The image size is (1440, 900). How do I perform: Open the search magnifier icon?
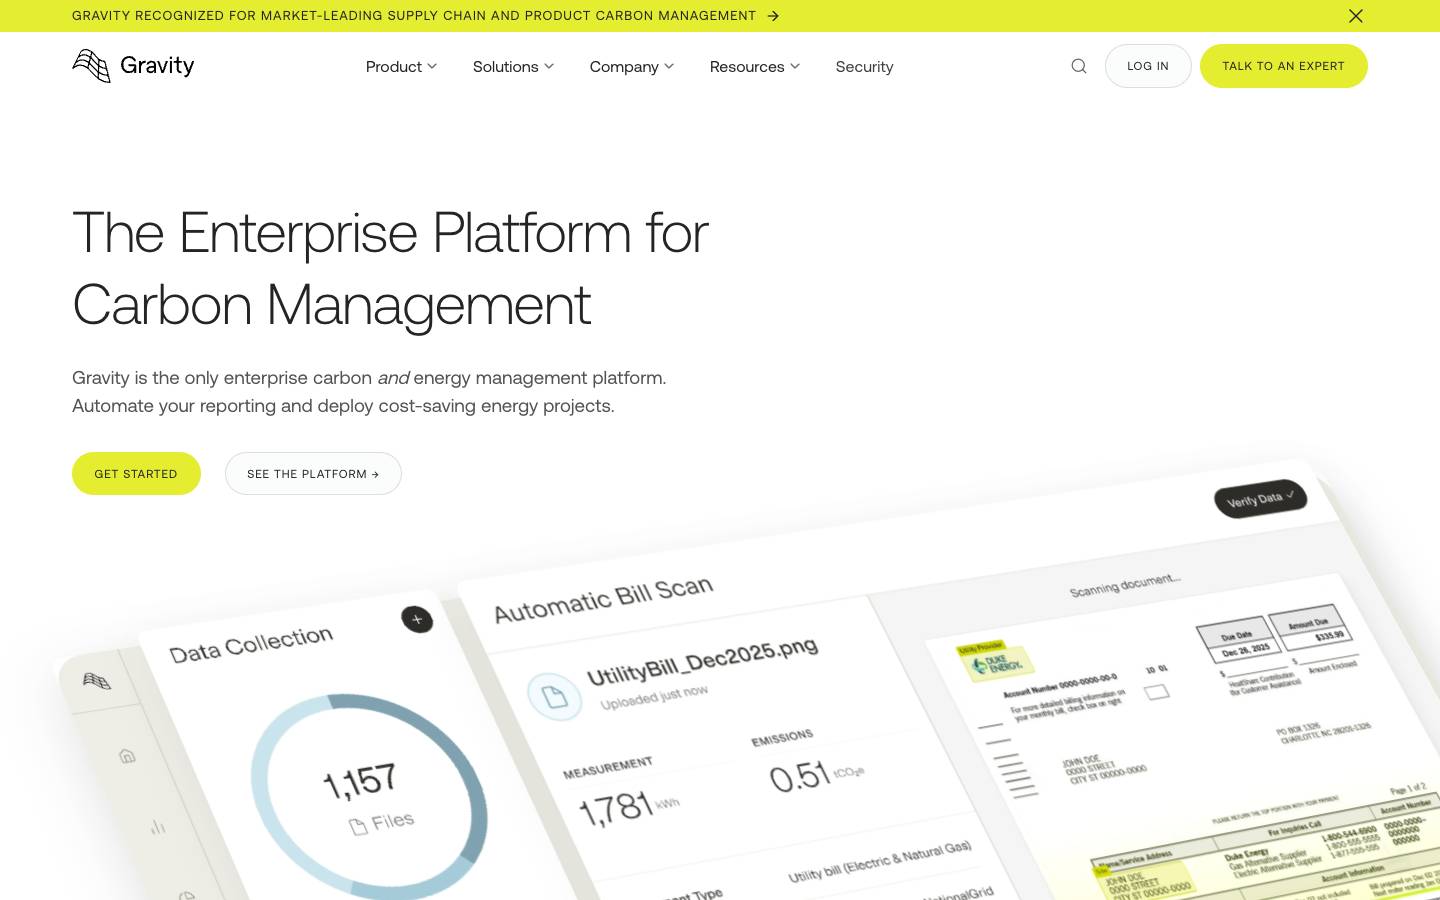click(1079, 66)
